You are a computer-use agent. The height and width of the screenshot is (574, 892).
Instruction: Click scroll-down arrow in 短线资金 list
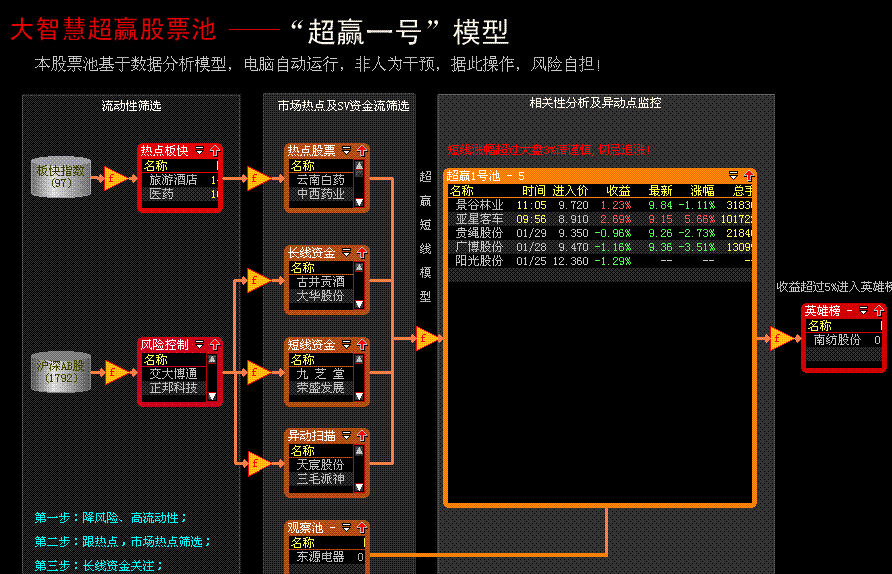(x=359, y=396)
